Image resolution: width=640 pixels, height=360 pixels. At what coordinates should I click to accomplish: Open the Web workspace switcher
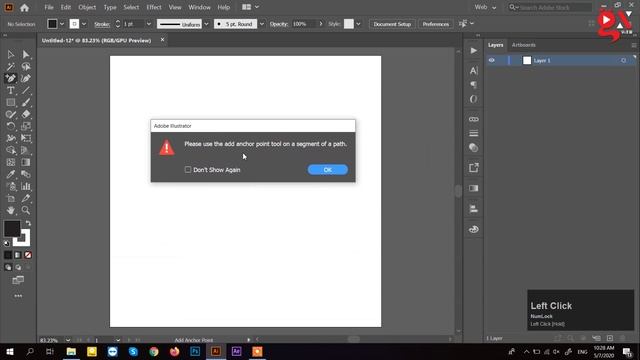(x=485, y=7)
